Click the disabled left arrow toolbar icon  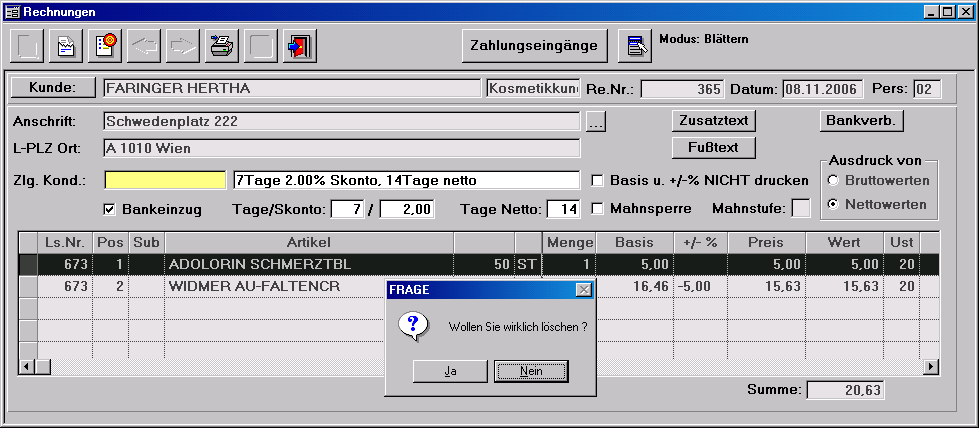click(144, 46)
